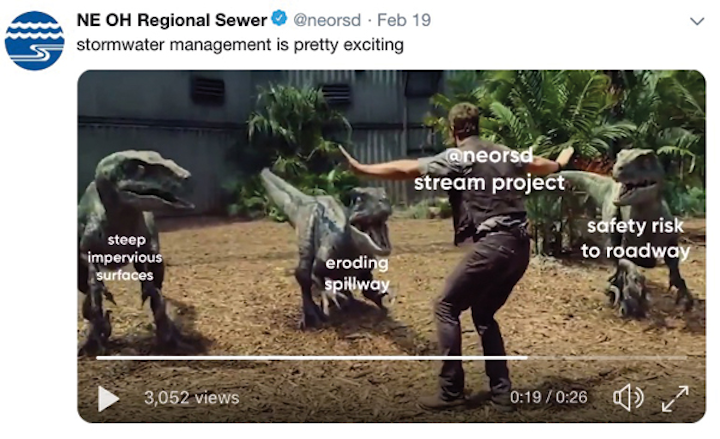
Task: Click the 'steep impervious surfaces' caption
Action: 125,257
